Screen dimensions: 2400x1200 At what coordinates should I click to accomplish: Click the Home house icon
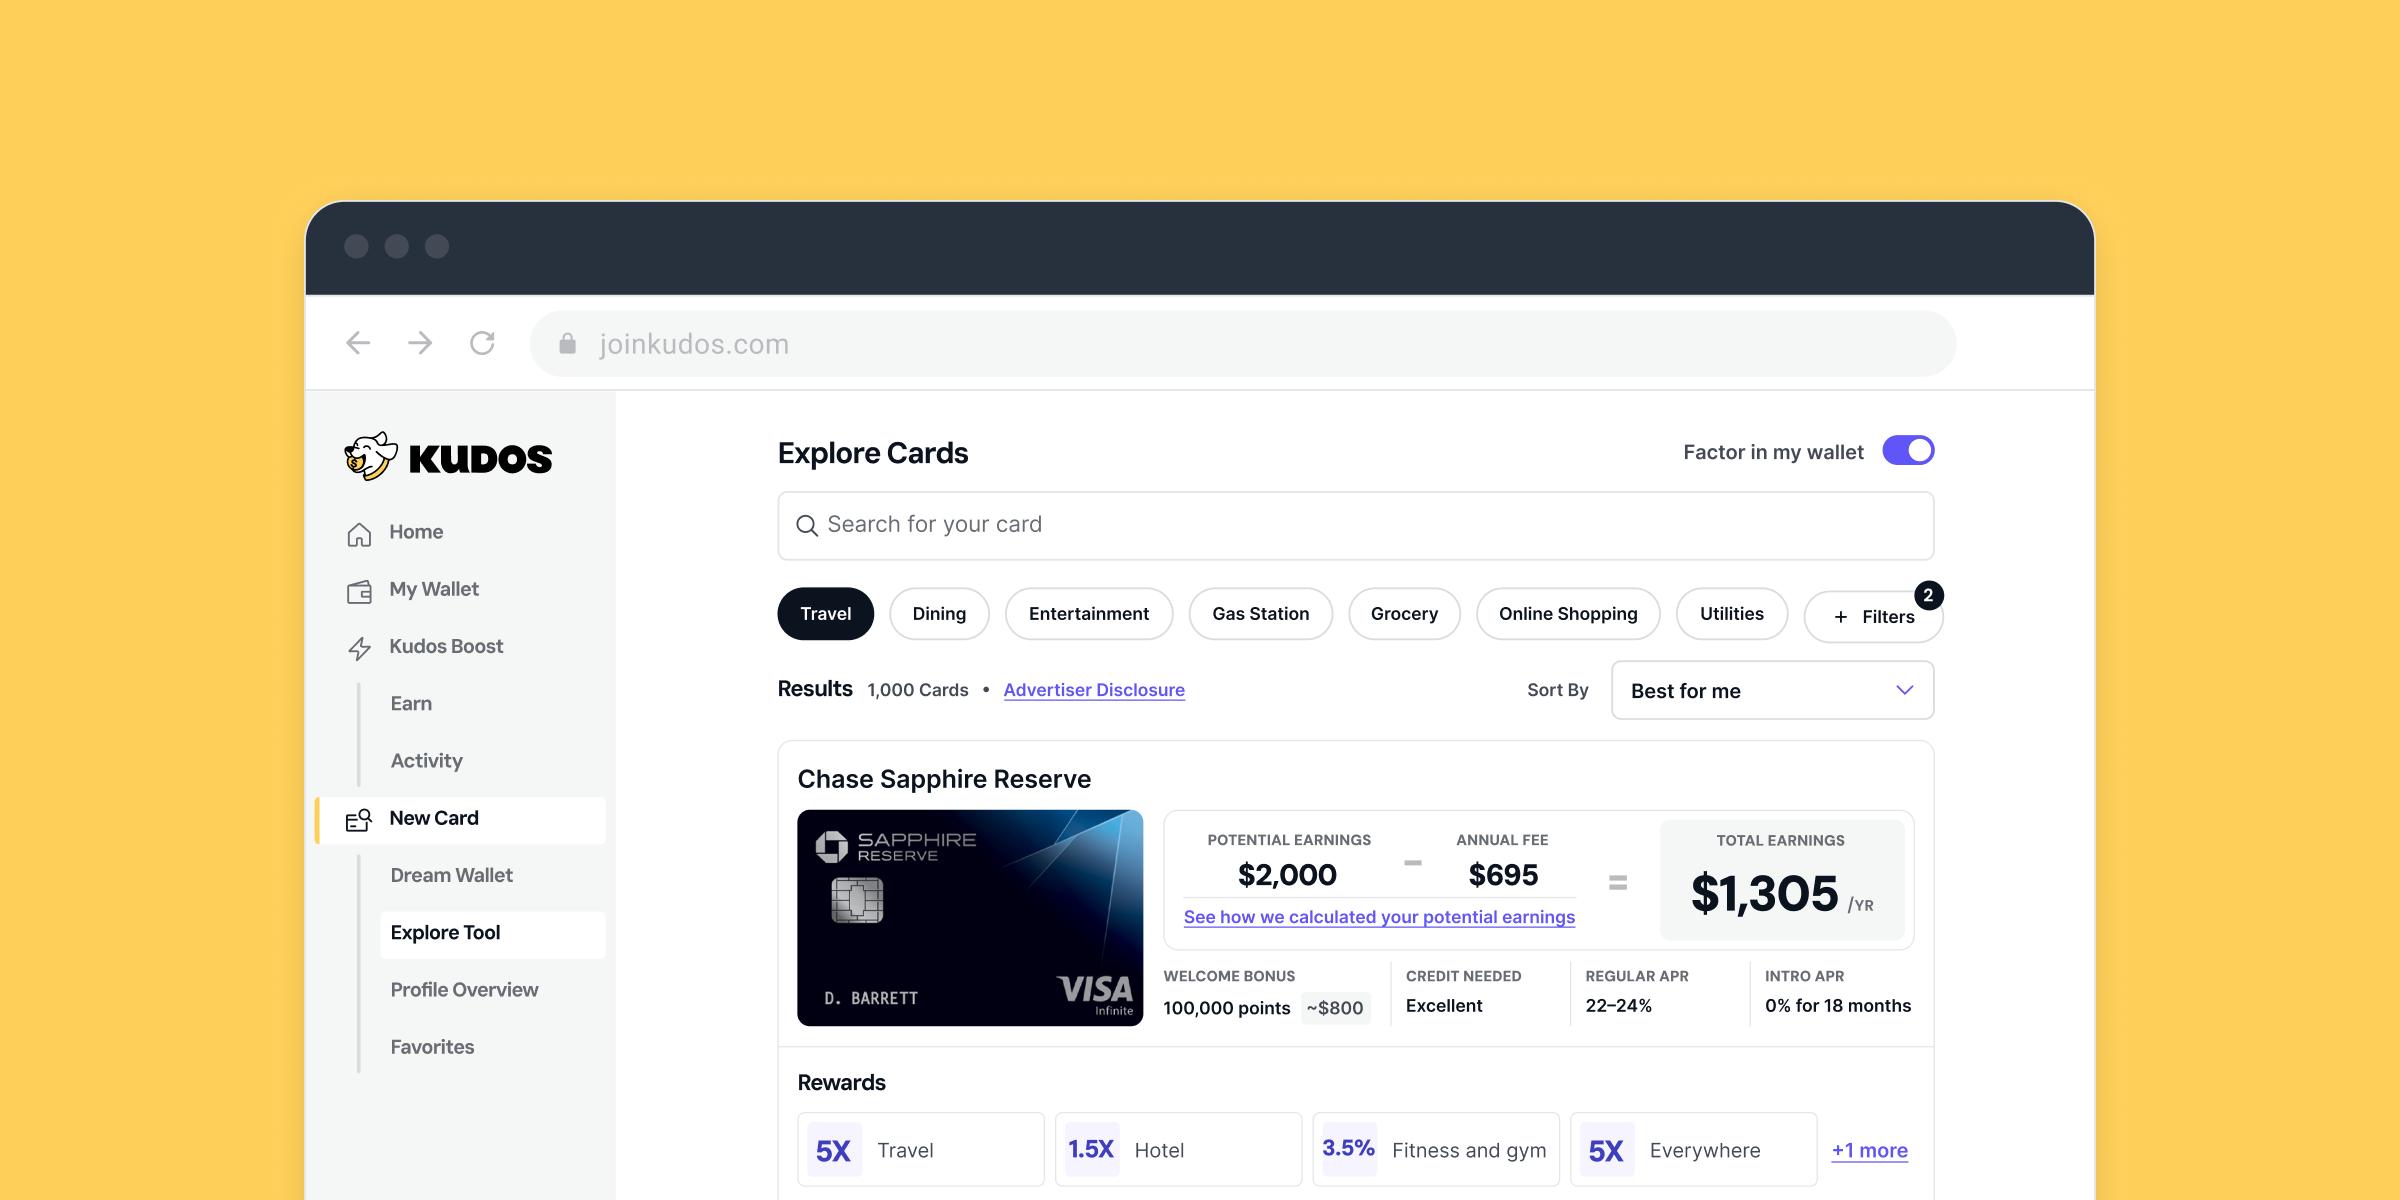pyautogui.click(x=359, y=534)
